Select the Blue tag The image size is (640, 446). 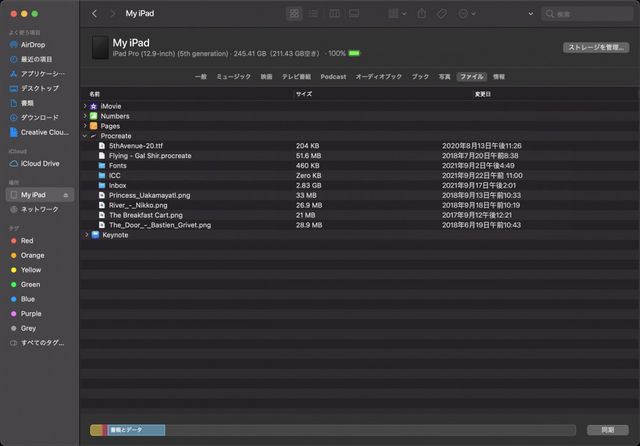[x=27, y=299]
